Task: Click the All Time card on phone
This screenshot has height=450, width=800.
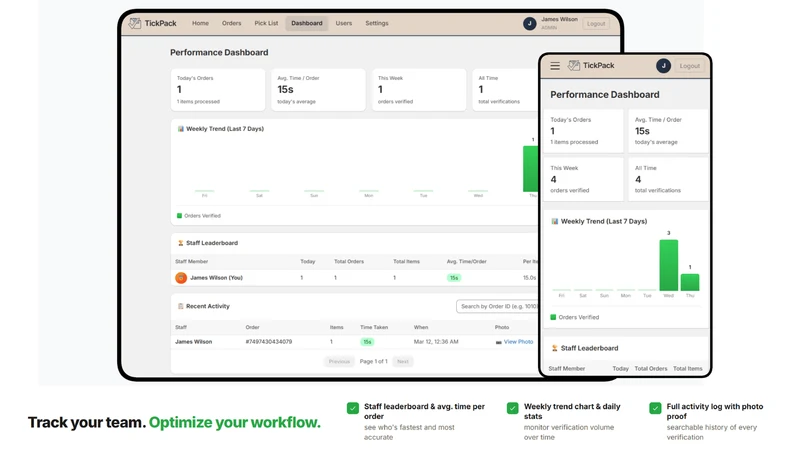Action: coord(668,179)
